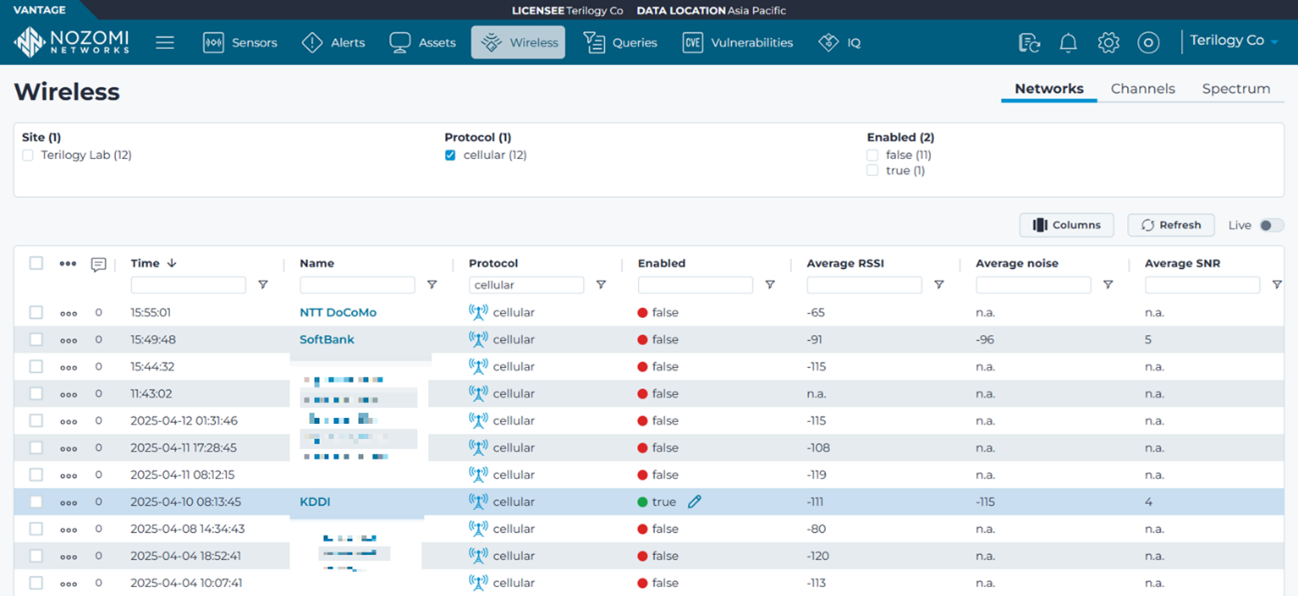Viewport: 1298px width, 596px height.
Task: Click the cellular antenna icon in KDDI row
Action: click(x=478, y=501)
